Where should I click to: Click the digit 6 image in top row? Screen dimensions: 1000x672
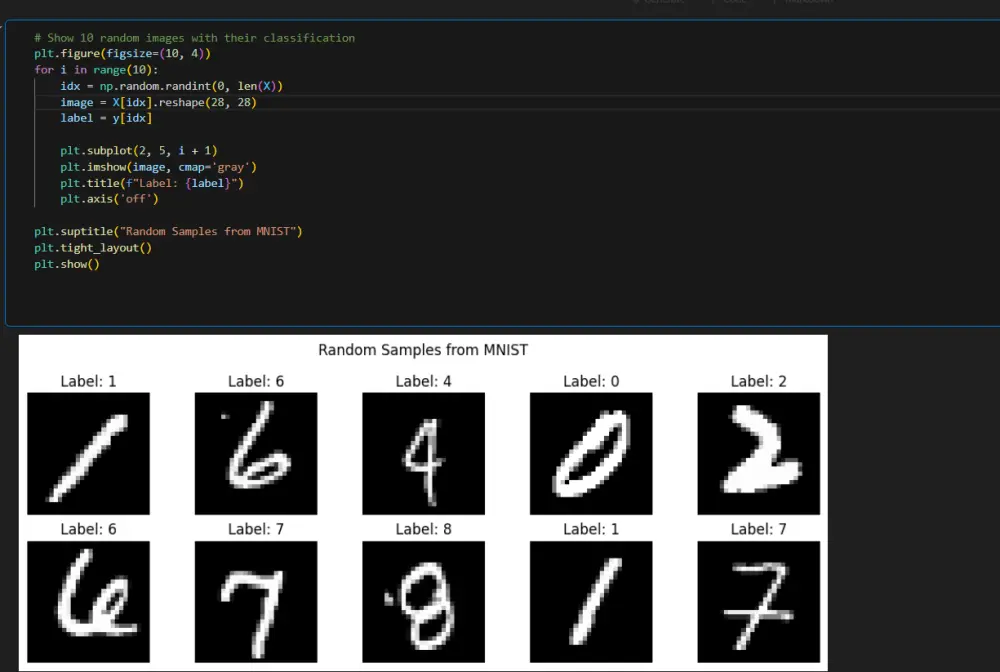pyautogui.click(x=256, y=453)
